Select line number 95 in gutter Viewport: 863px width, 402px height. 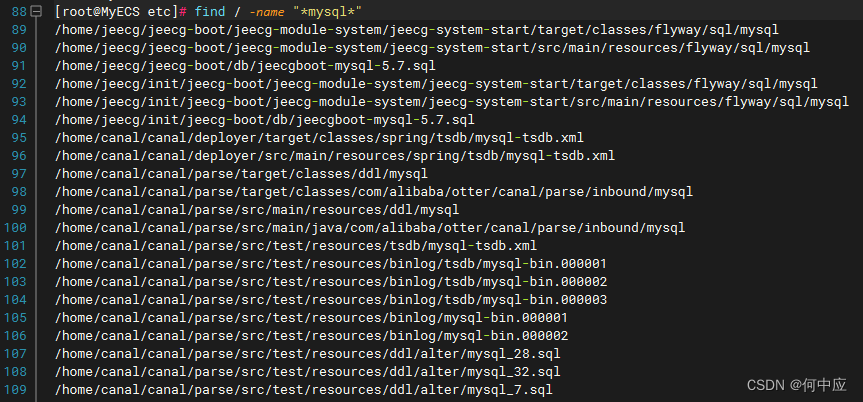point(18,138)
